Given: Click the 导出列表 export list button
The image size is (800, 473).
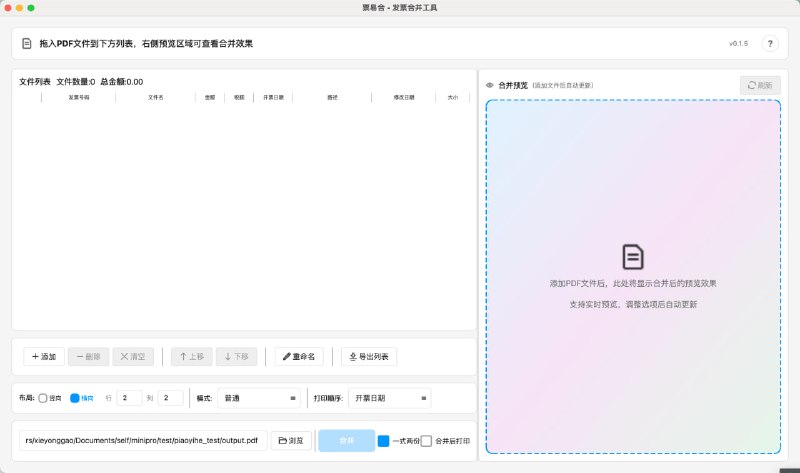Looking at the screenshot, I should 369,356.
